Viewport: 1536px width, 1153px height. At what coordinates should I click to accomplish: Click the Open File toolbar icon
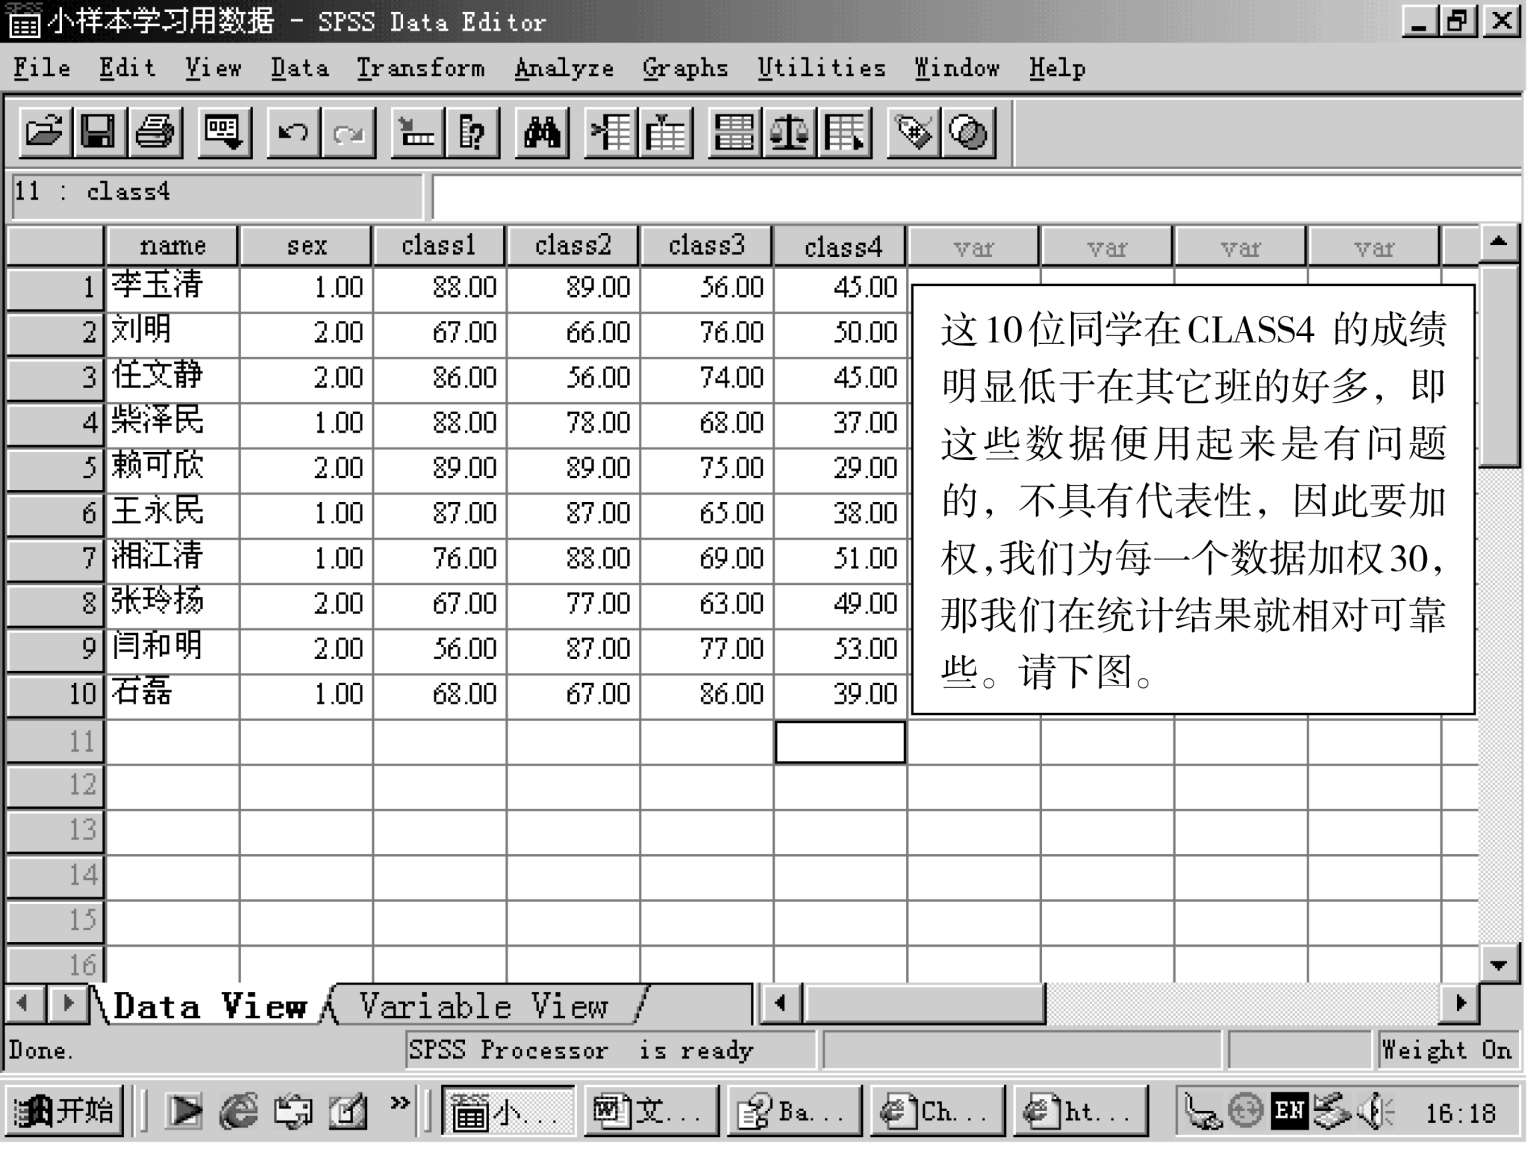point(45,133)
